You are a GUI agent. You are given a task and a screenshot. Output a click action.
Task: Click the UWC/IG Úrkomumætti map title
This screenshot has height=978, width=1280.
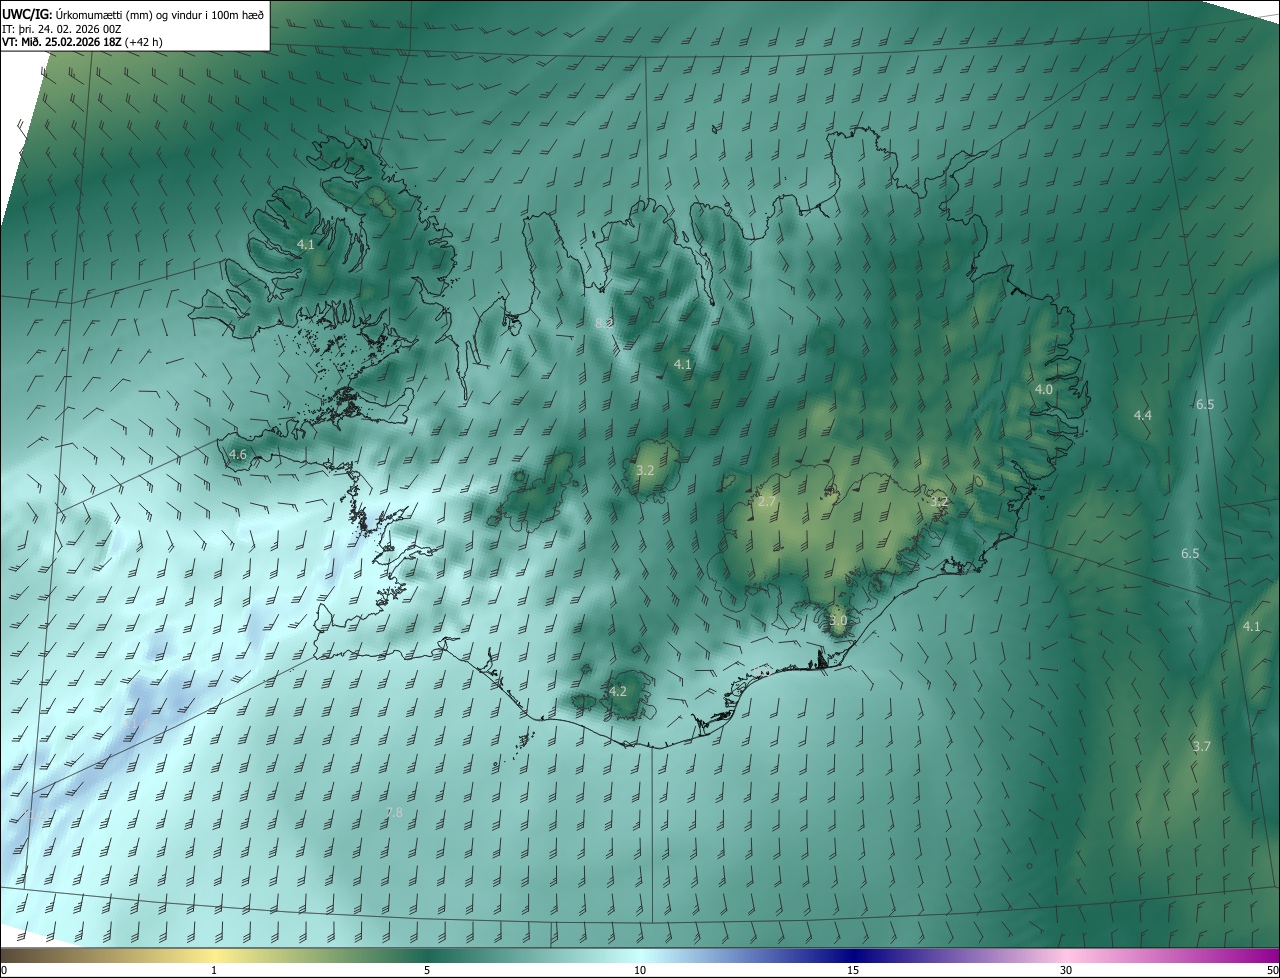(x=134, y=13)
